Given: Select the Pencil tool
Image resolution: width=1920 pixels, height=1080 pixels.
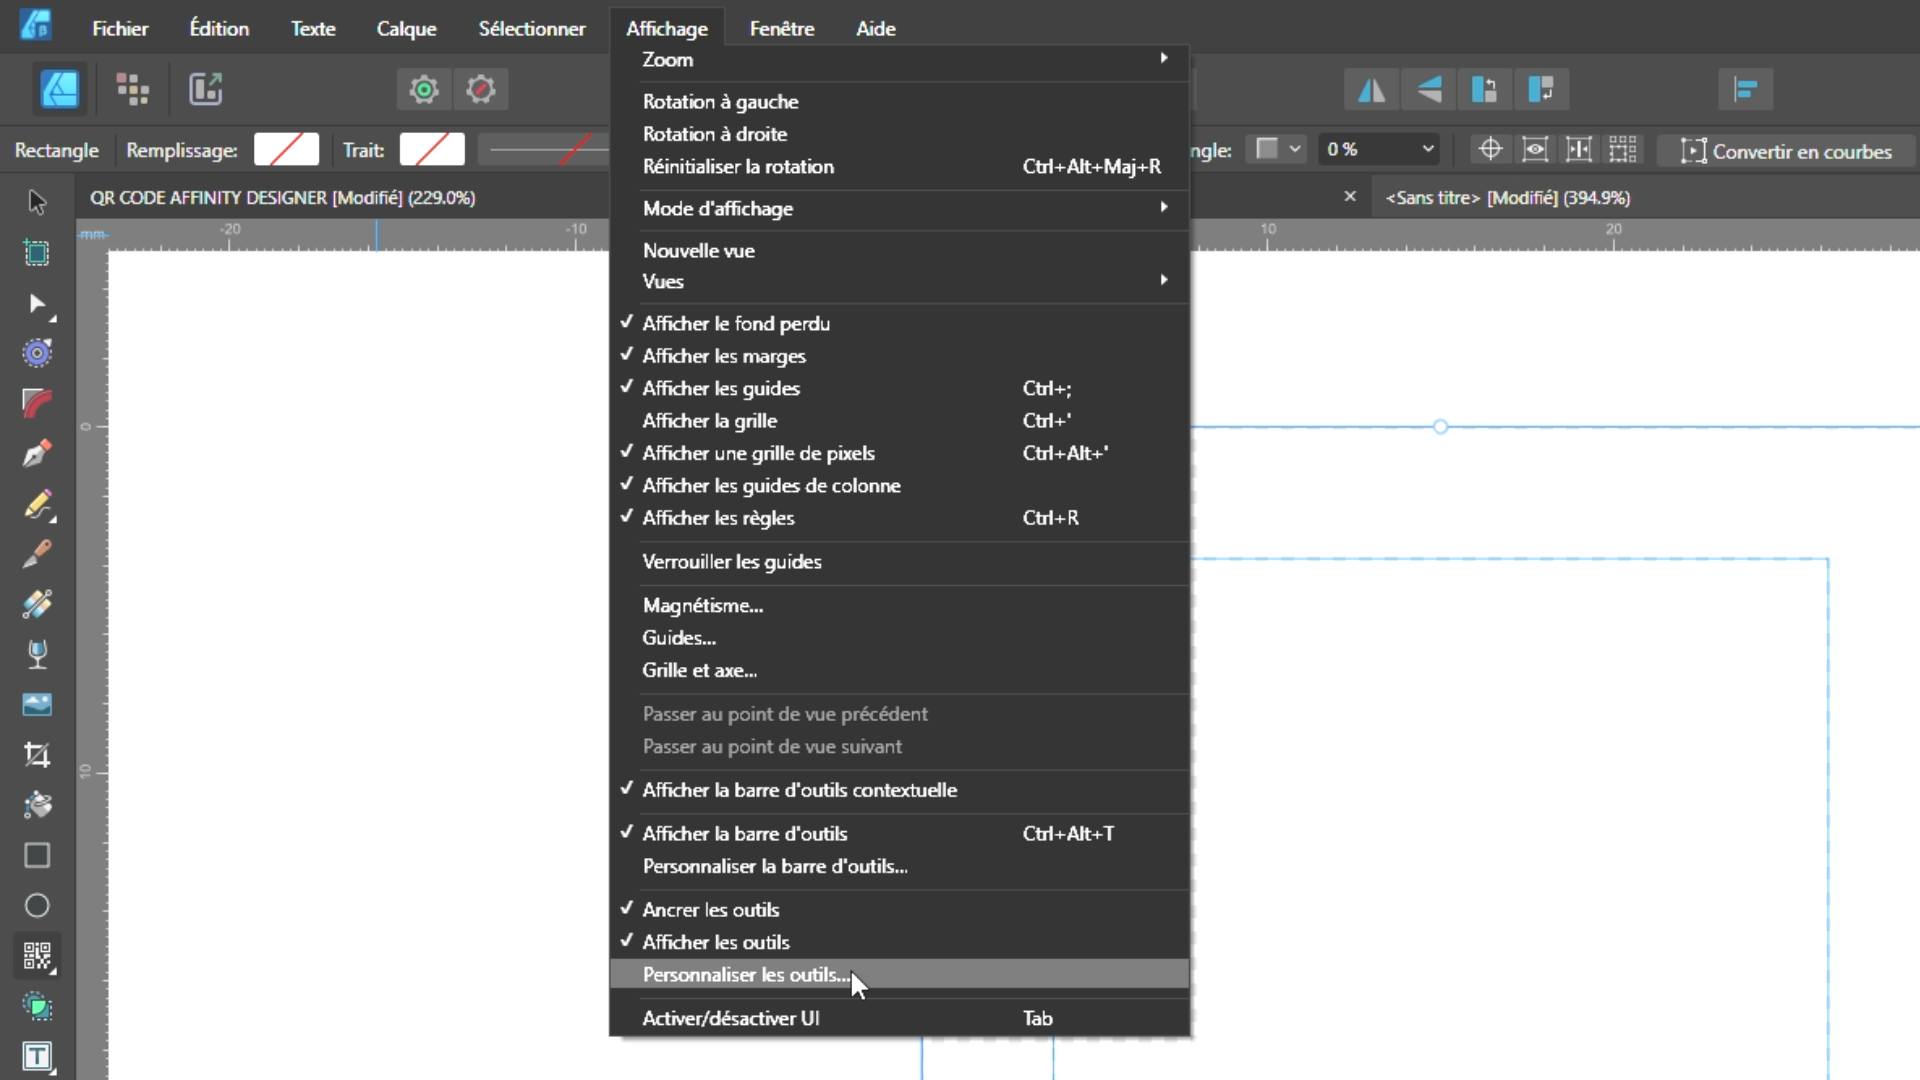Looking at the screenshot, I should [x=37, y=504].
